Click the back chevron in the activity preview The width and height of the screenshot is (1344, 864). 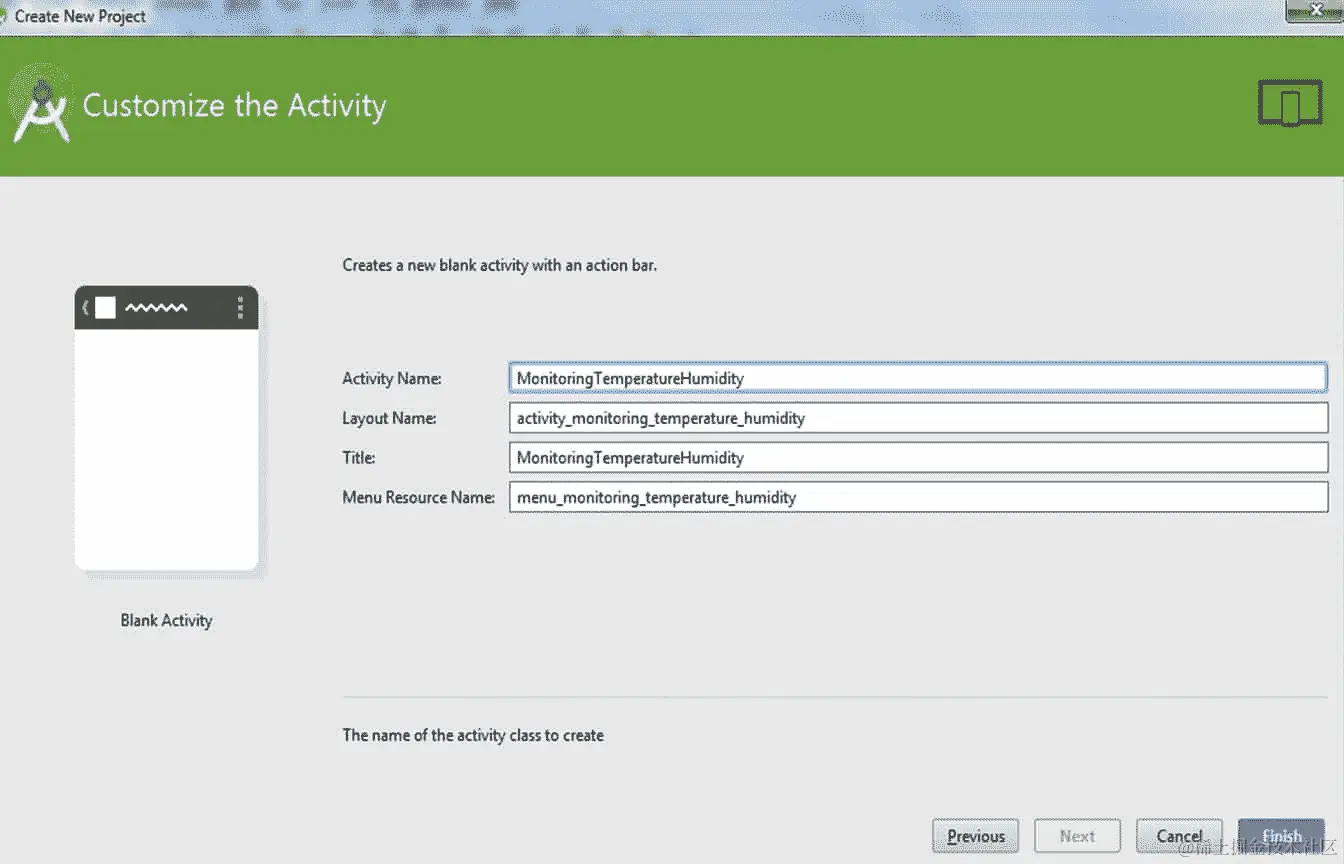(x=85, y=308)
